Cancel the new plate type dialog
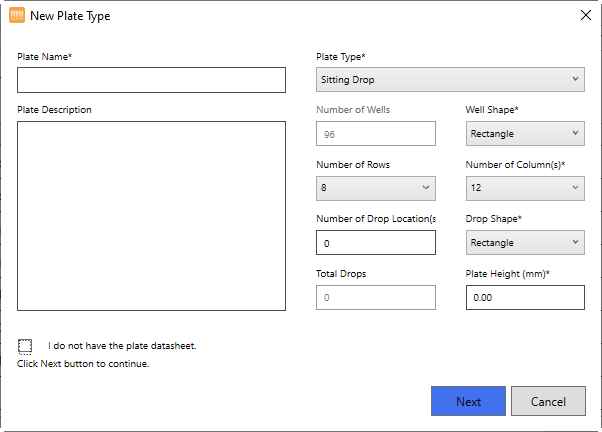This screenshot has height=432, width=602. tap(548, 401)
